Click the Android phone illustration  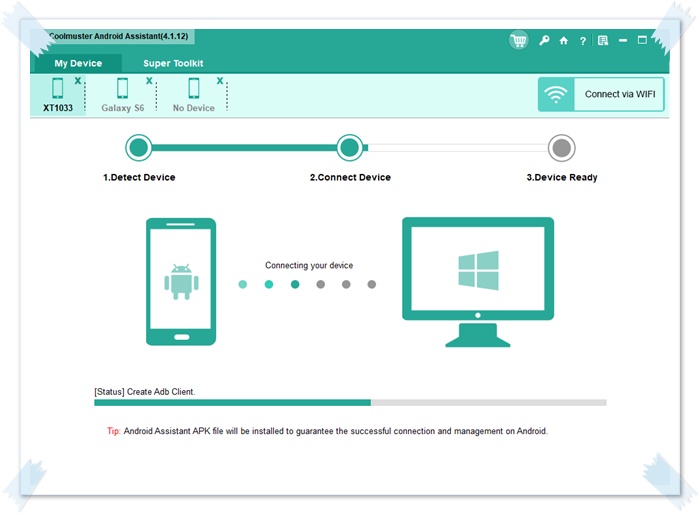181,282
